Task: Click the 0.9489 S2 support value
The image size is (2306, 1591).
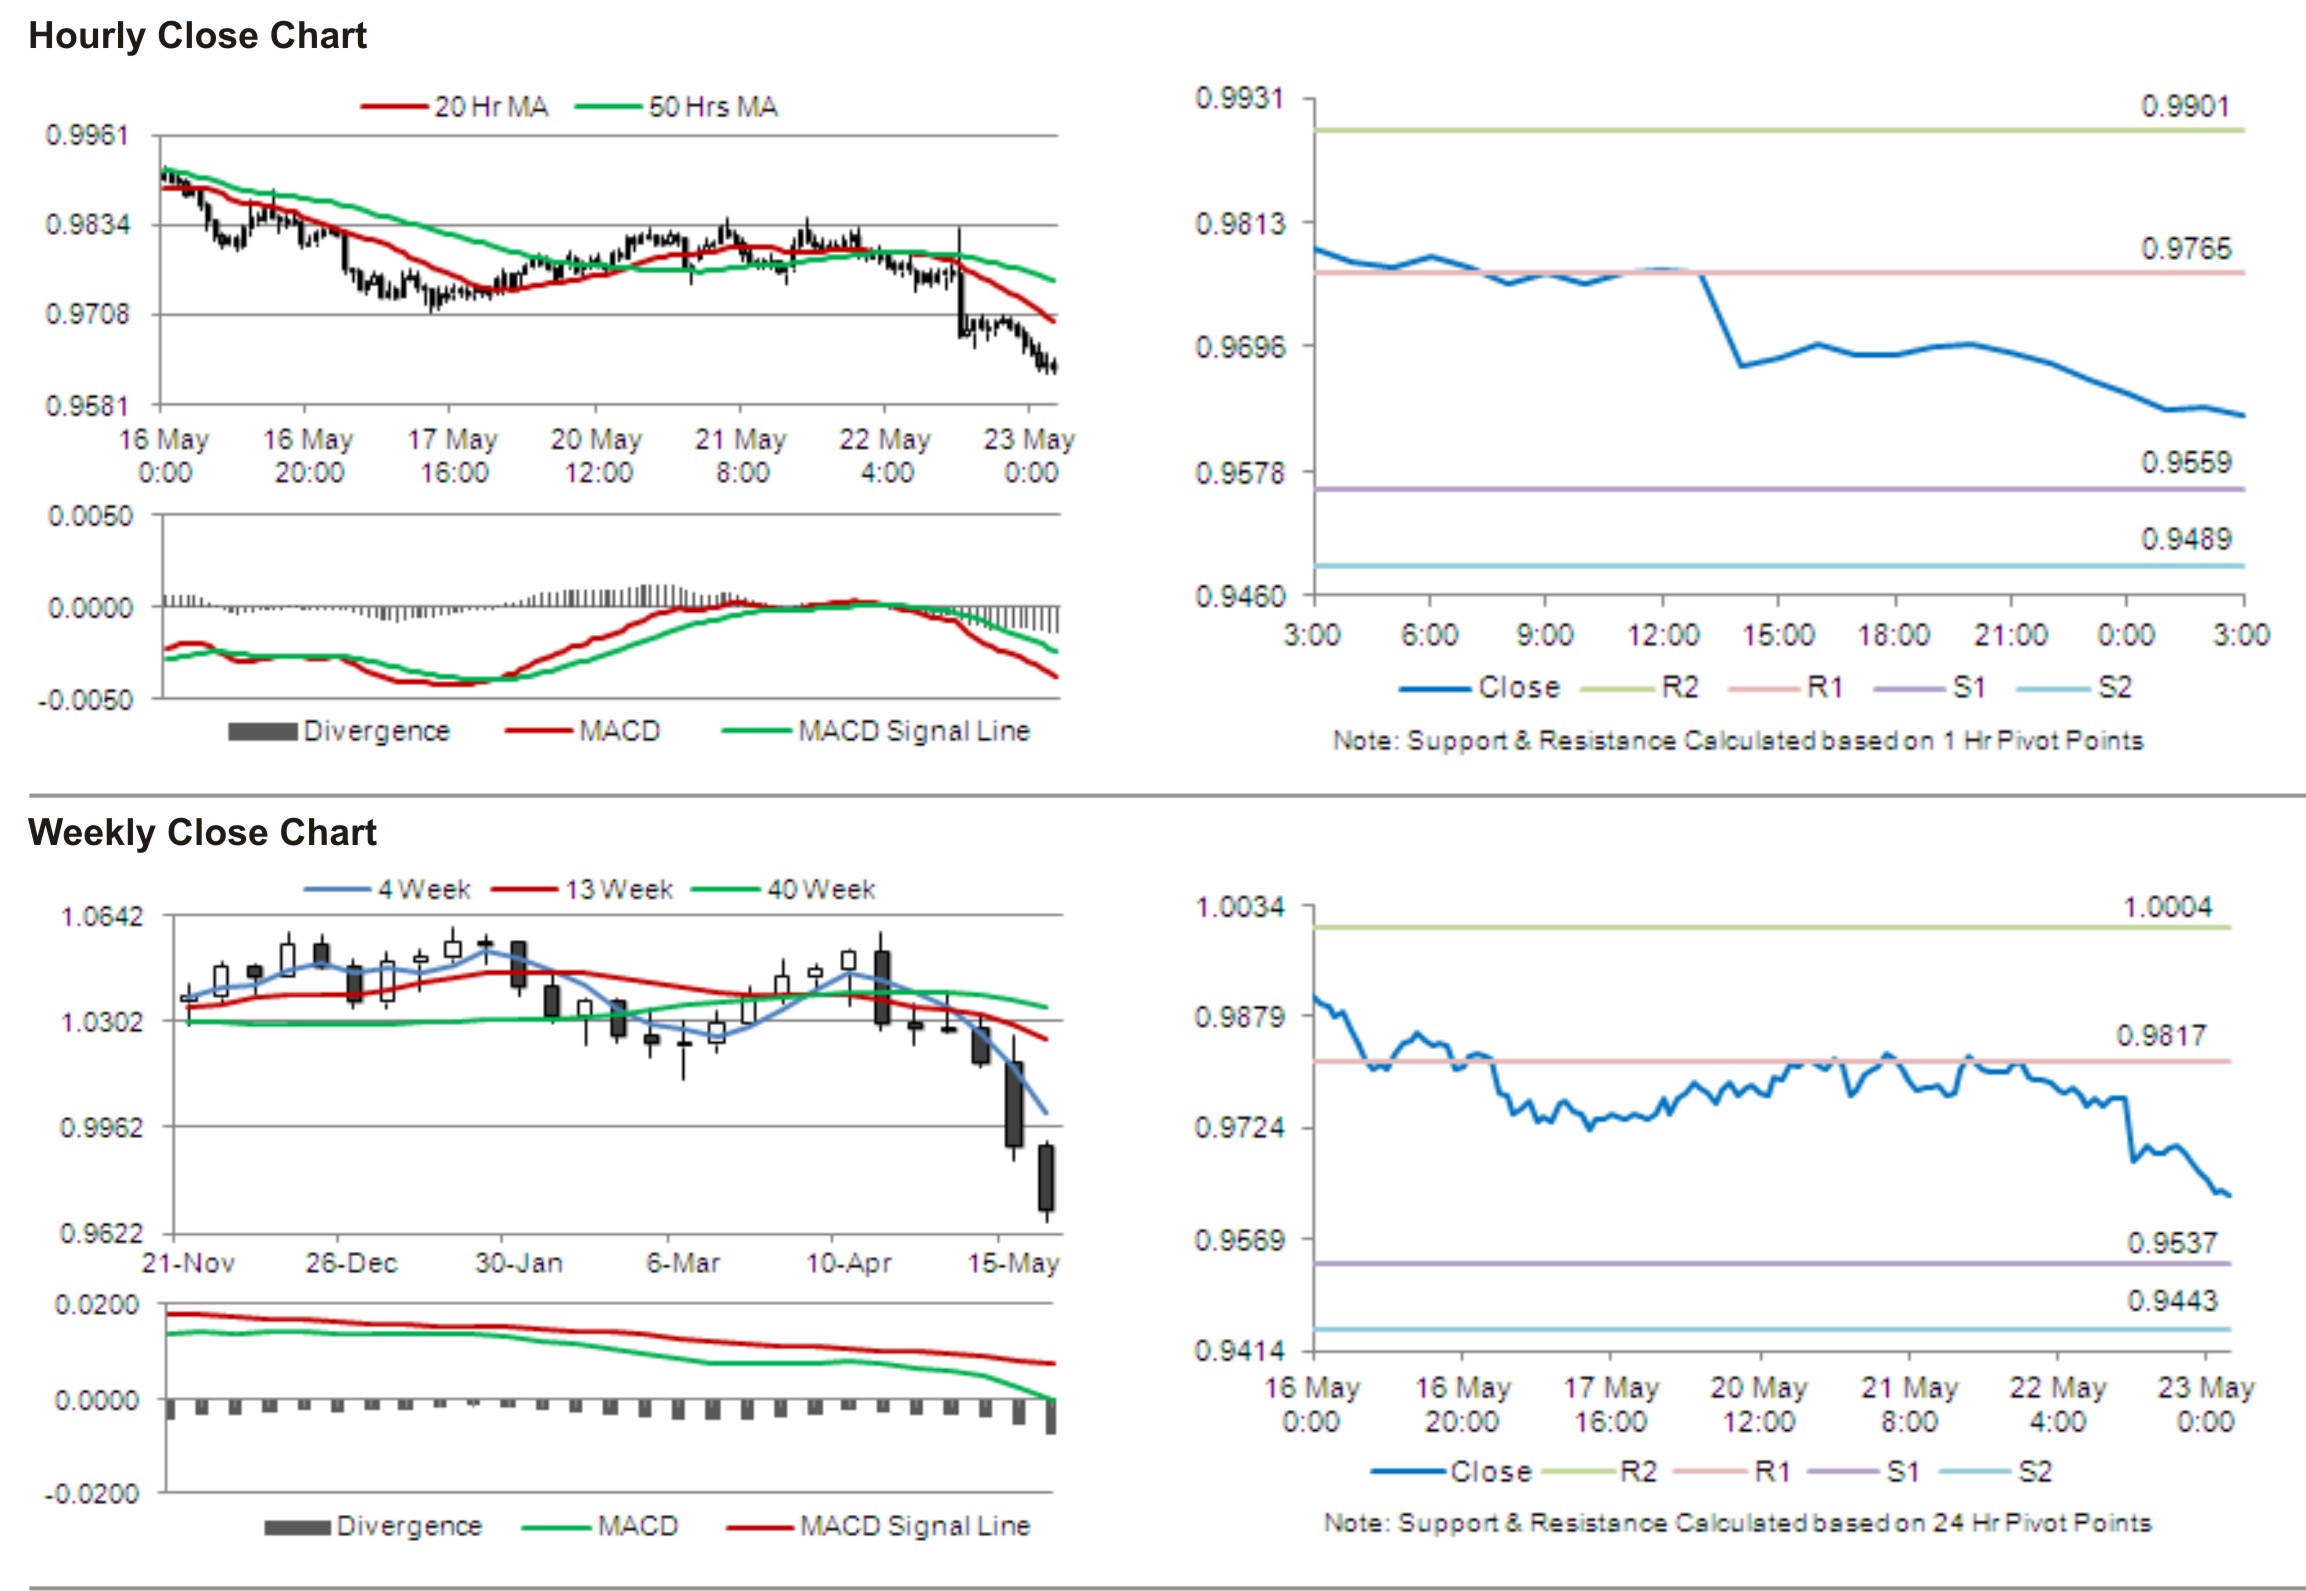Action: pyautogui.click(x=2185, y=539)
